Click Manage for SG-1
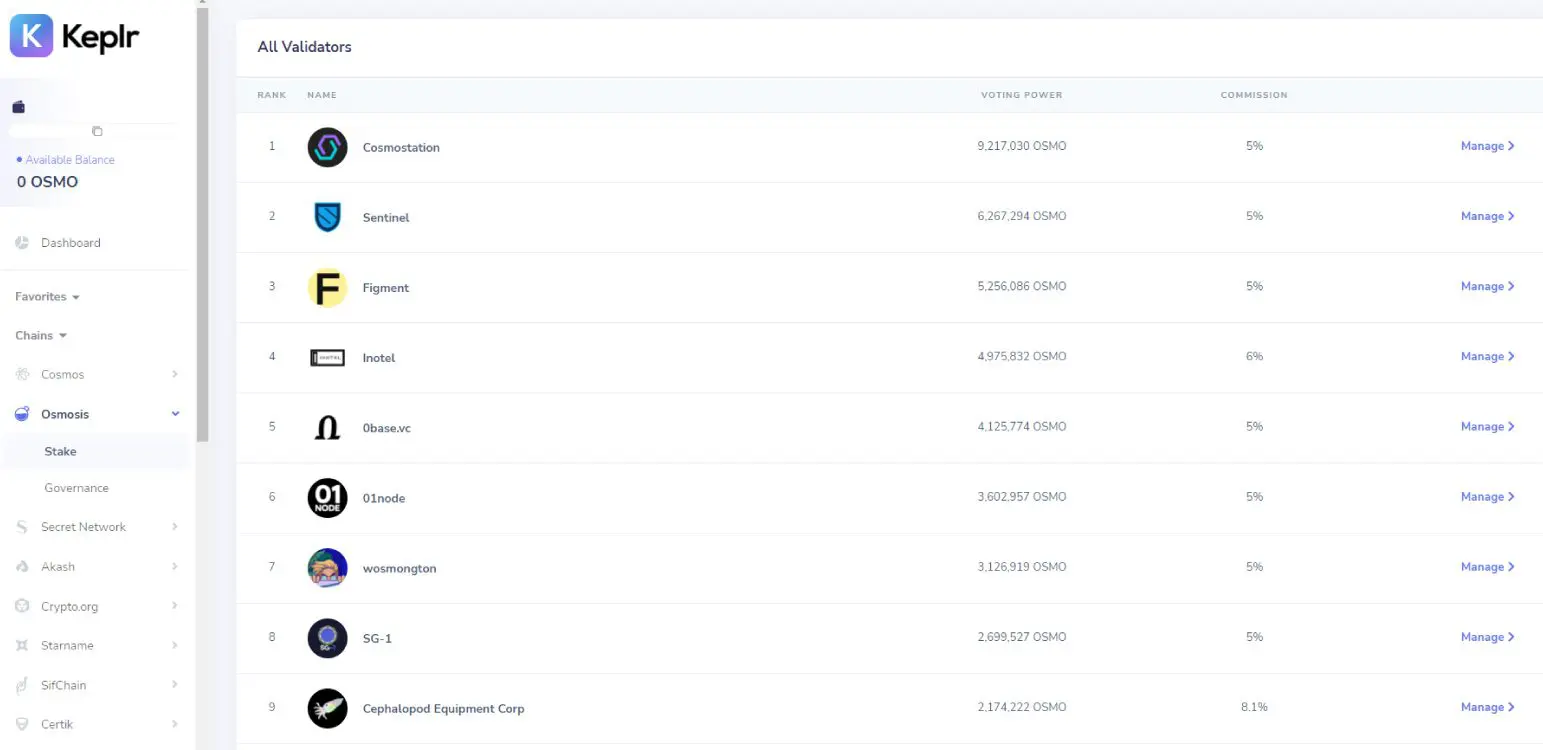The height and width of the screenshot is (750, 1543). [x=1487, y=637]
